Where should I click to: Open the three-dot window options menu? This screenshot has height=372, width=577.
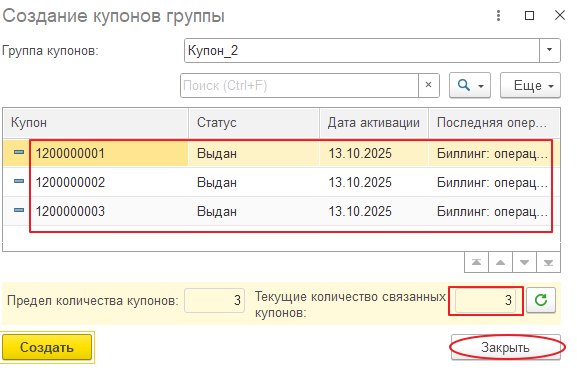(x=498, y=15)
